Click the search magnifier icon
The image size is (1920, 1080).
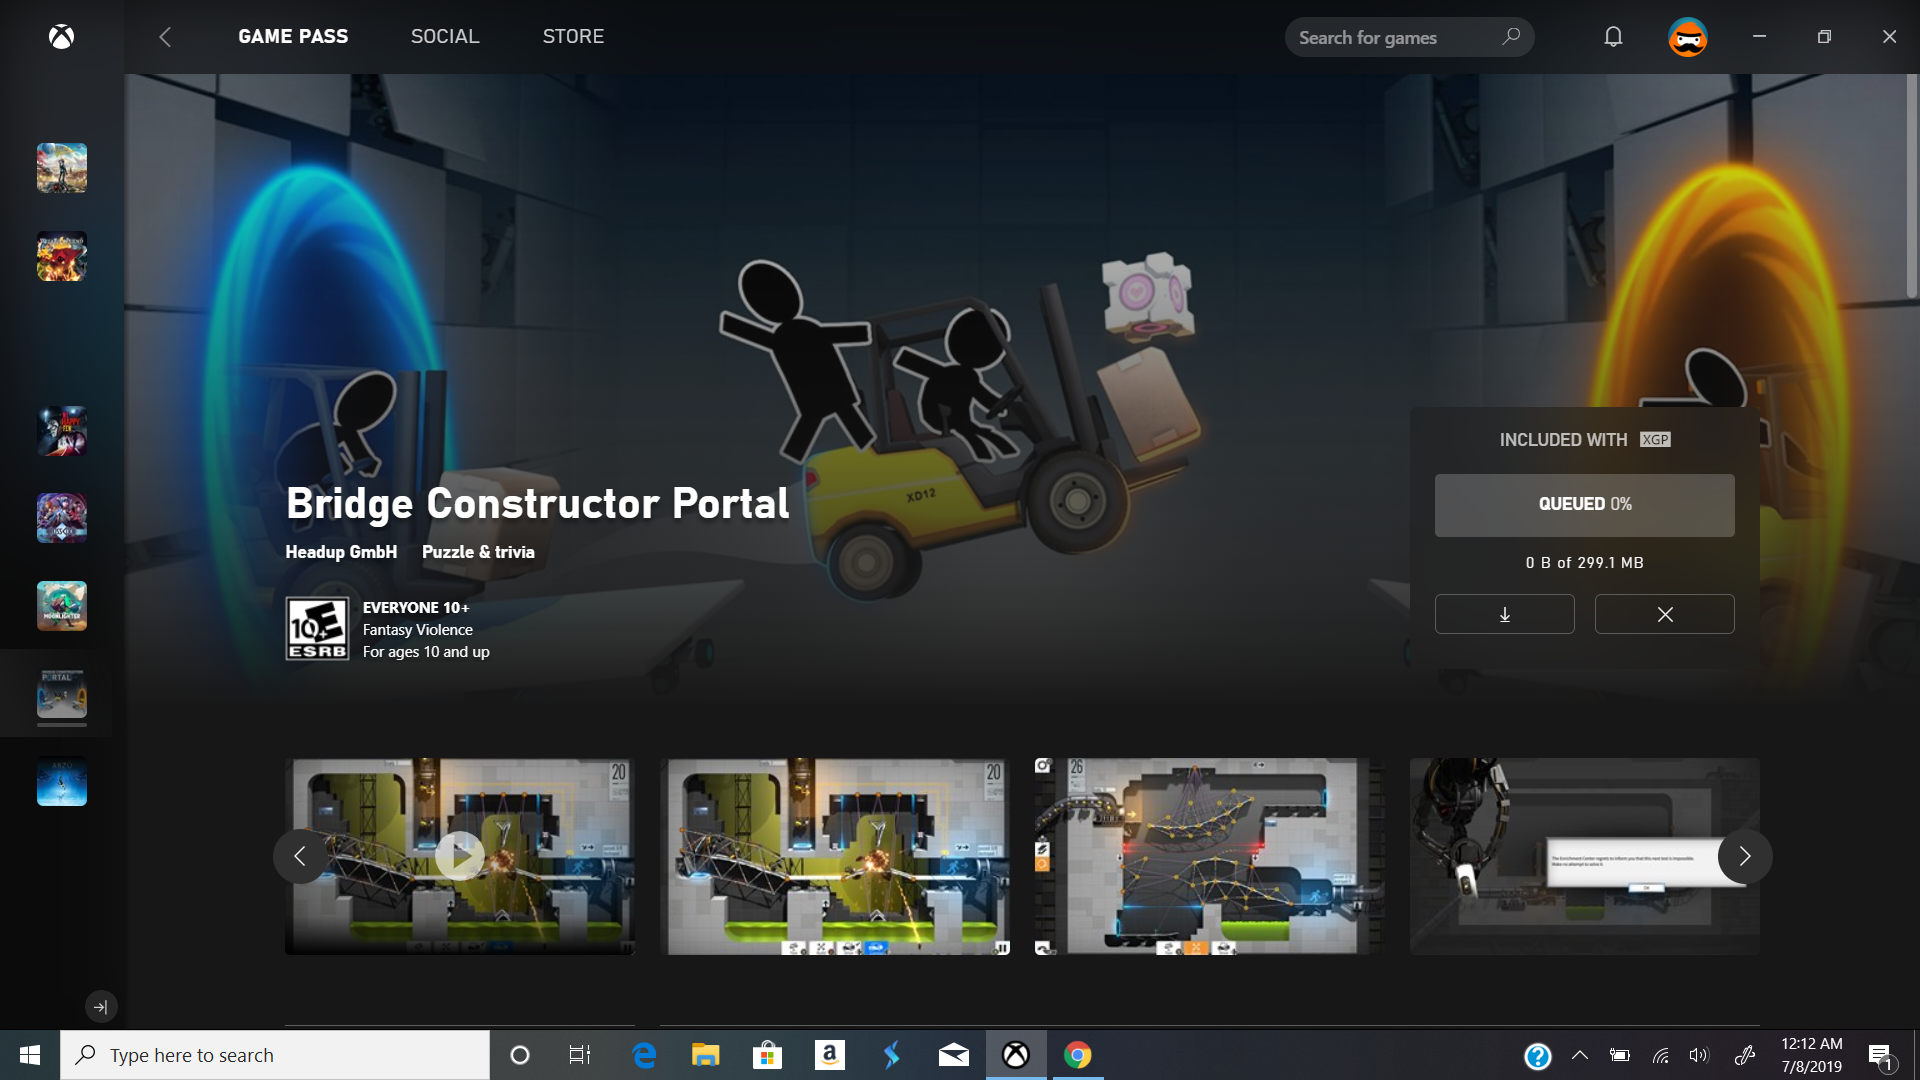click(1511, 37)
